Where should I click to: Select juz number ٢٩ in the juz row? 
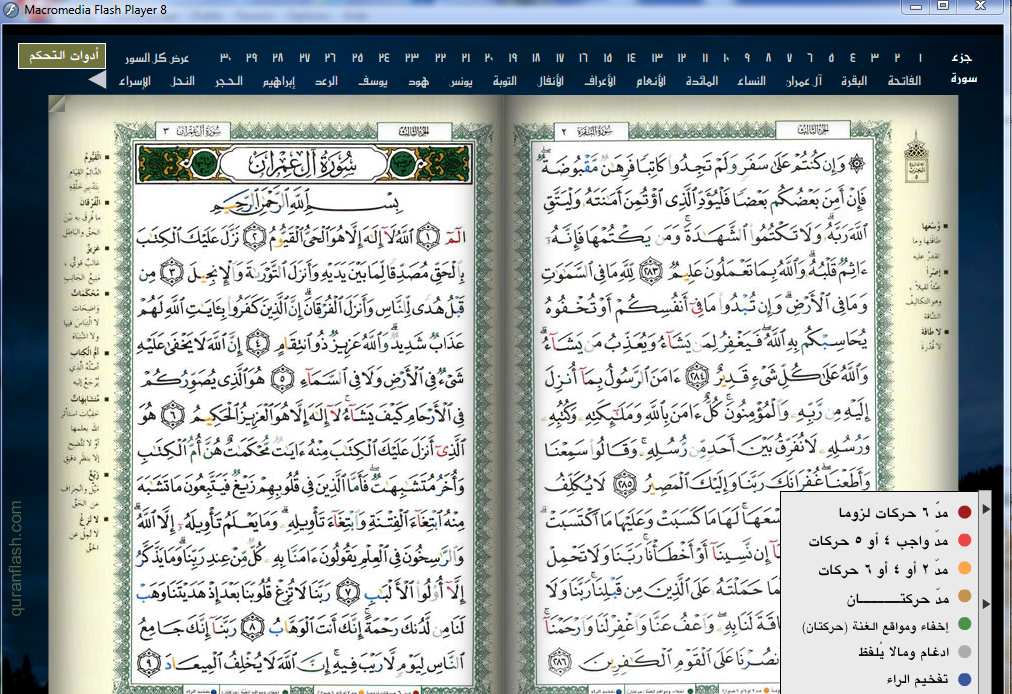pos(252,57)
